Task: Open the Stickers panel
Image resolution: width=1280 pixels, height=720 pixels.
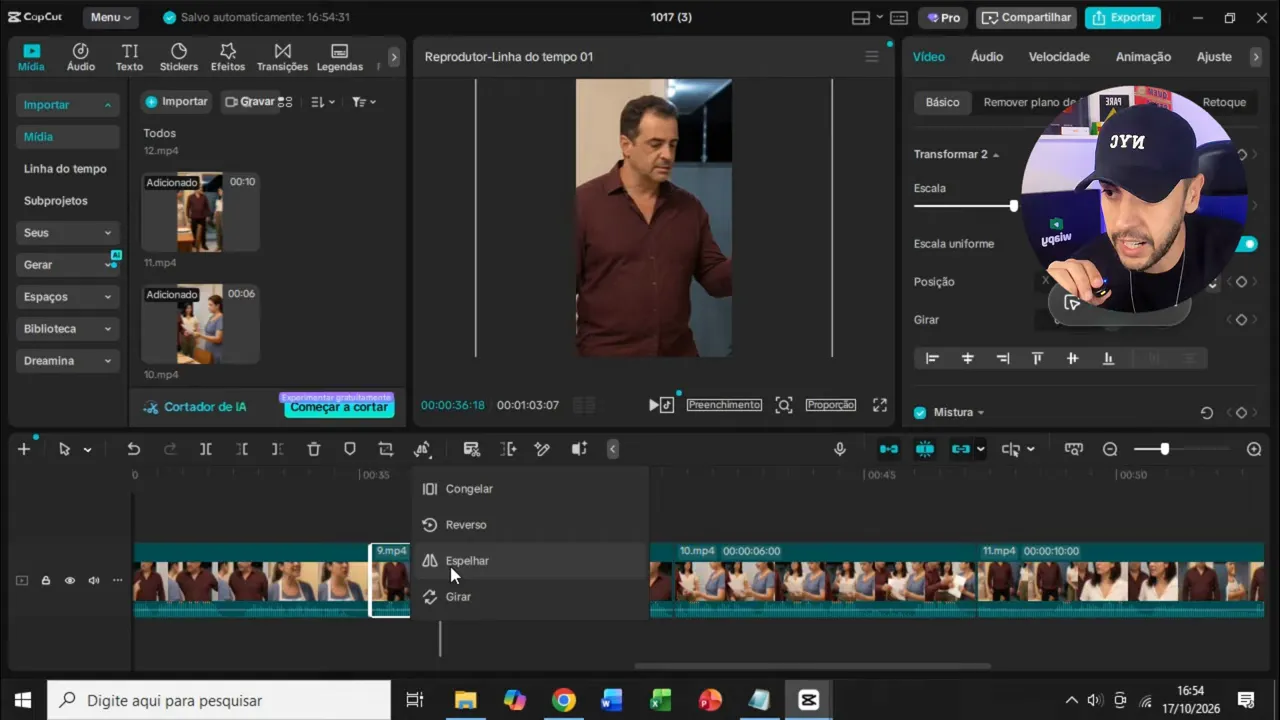Action: click(x=179, y=57)
